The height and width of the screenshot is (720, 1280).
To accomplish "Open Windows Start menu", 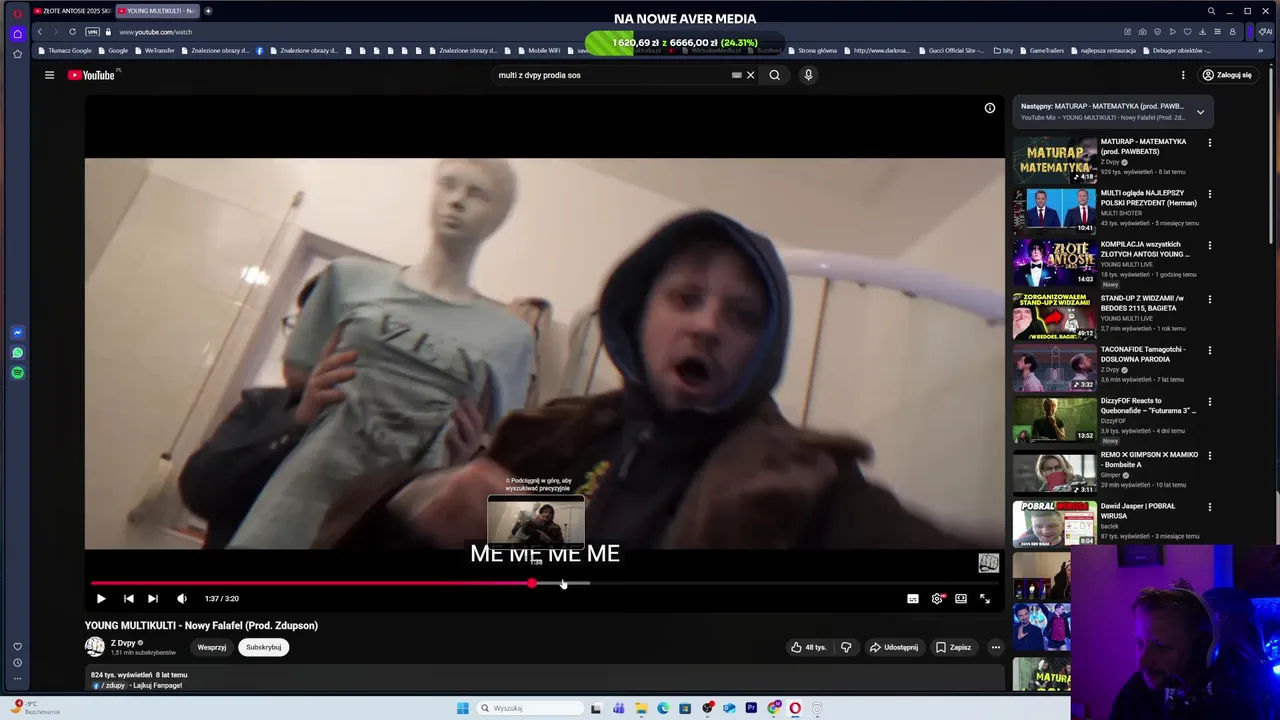I will coord(462,708).
